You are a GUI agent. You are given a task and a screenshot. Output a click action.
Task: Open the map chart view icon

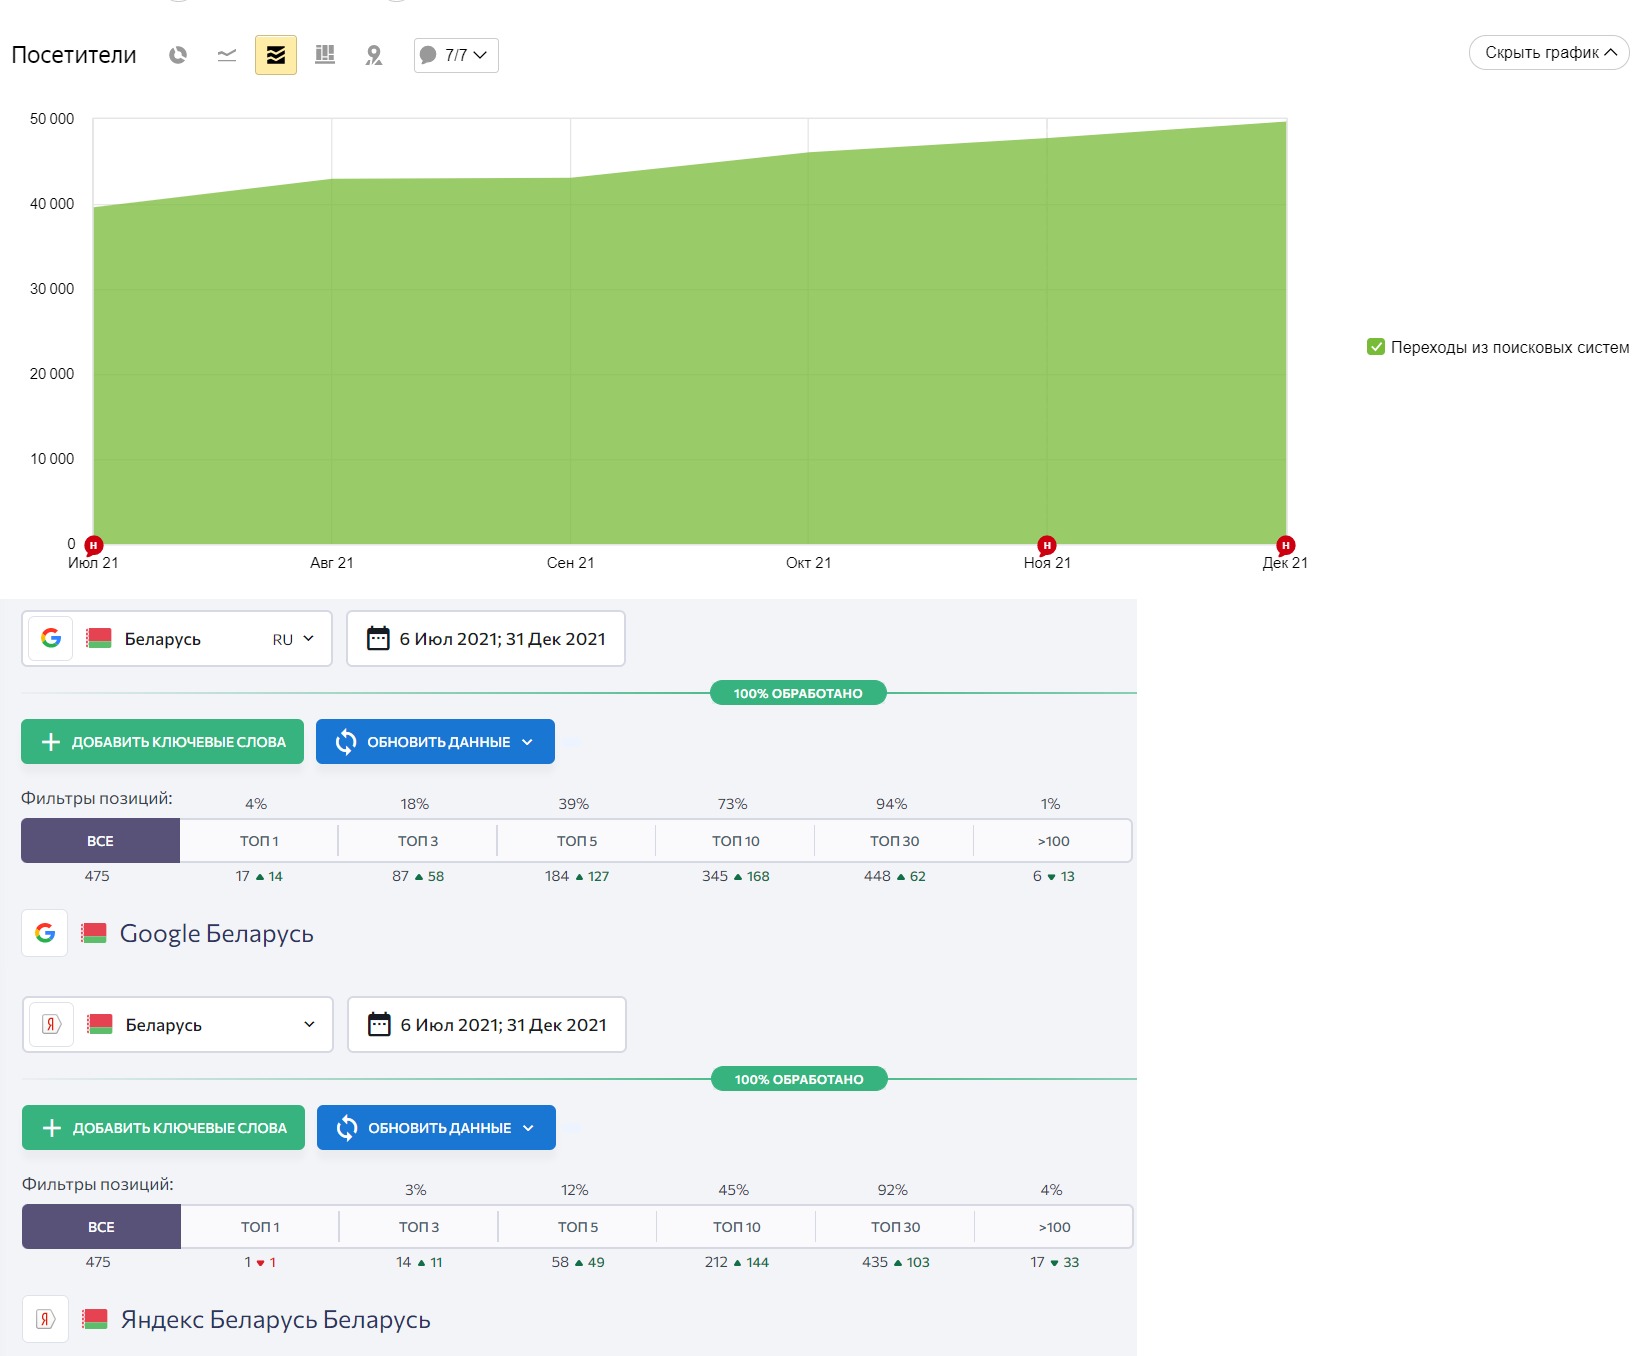click(x=374, y=55)
